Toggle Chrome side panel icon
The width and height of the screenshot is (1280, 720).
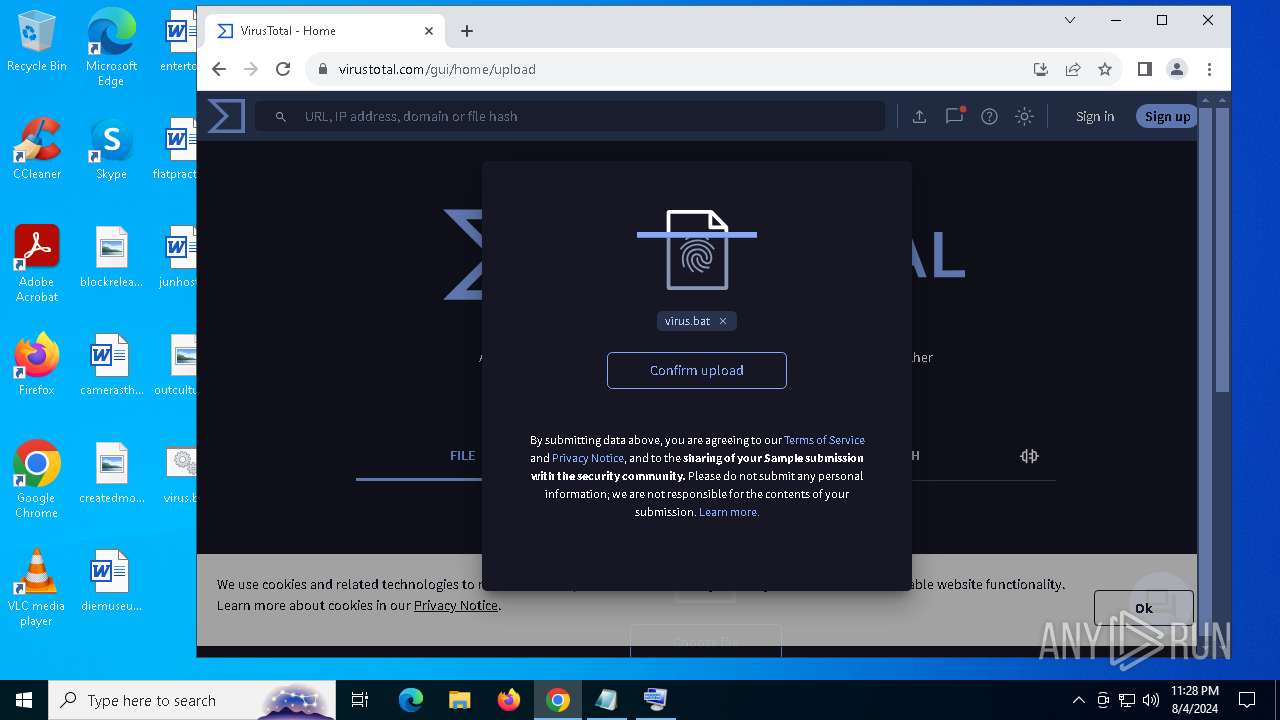(1145, 69)
